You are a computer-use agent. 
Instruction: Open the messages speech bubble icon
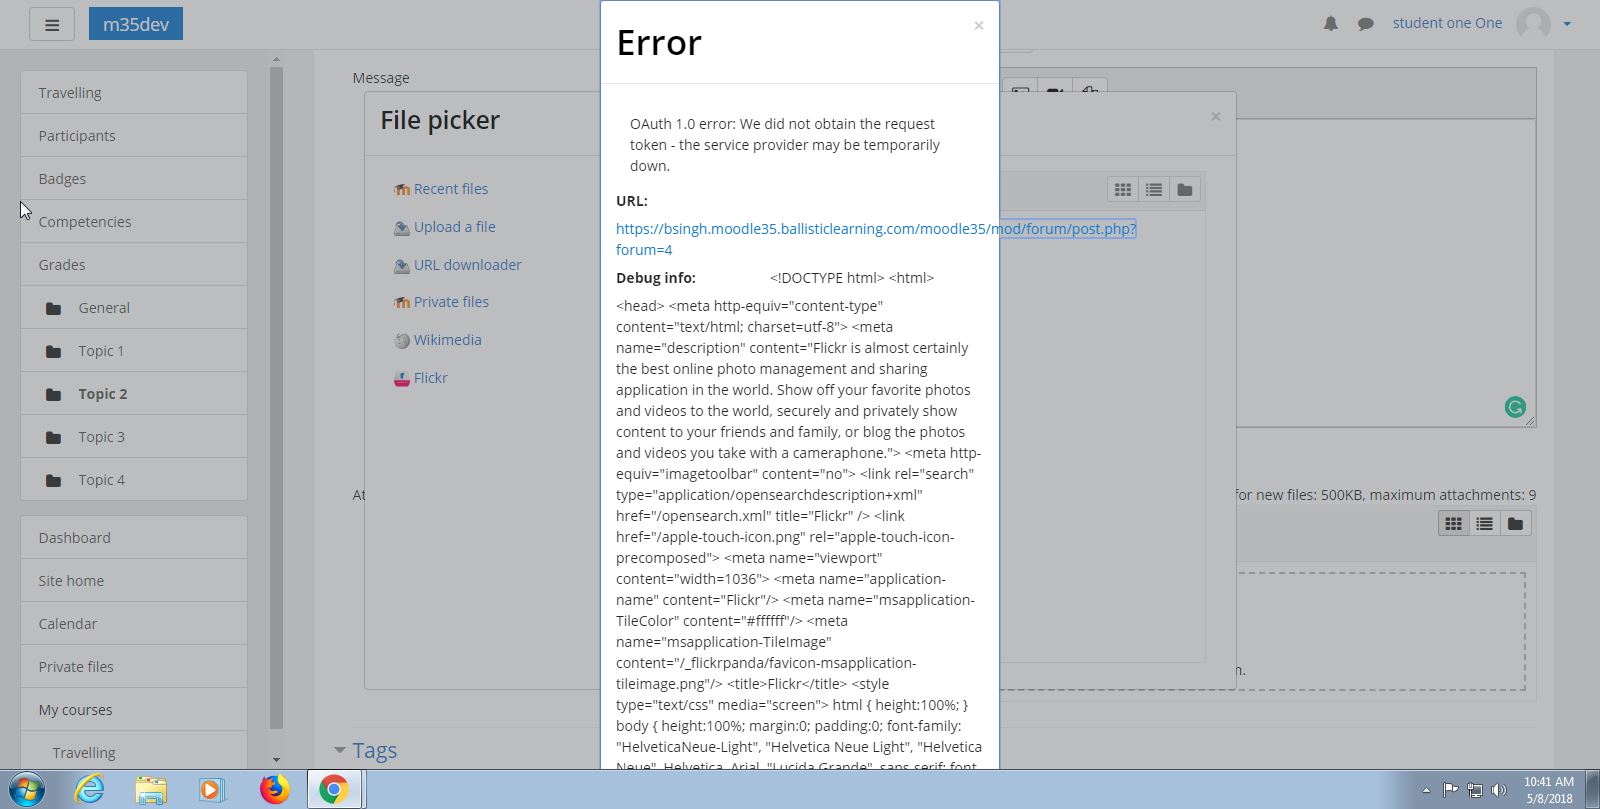point(1365,23)
